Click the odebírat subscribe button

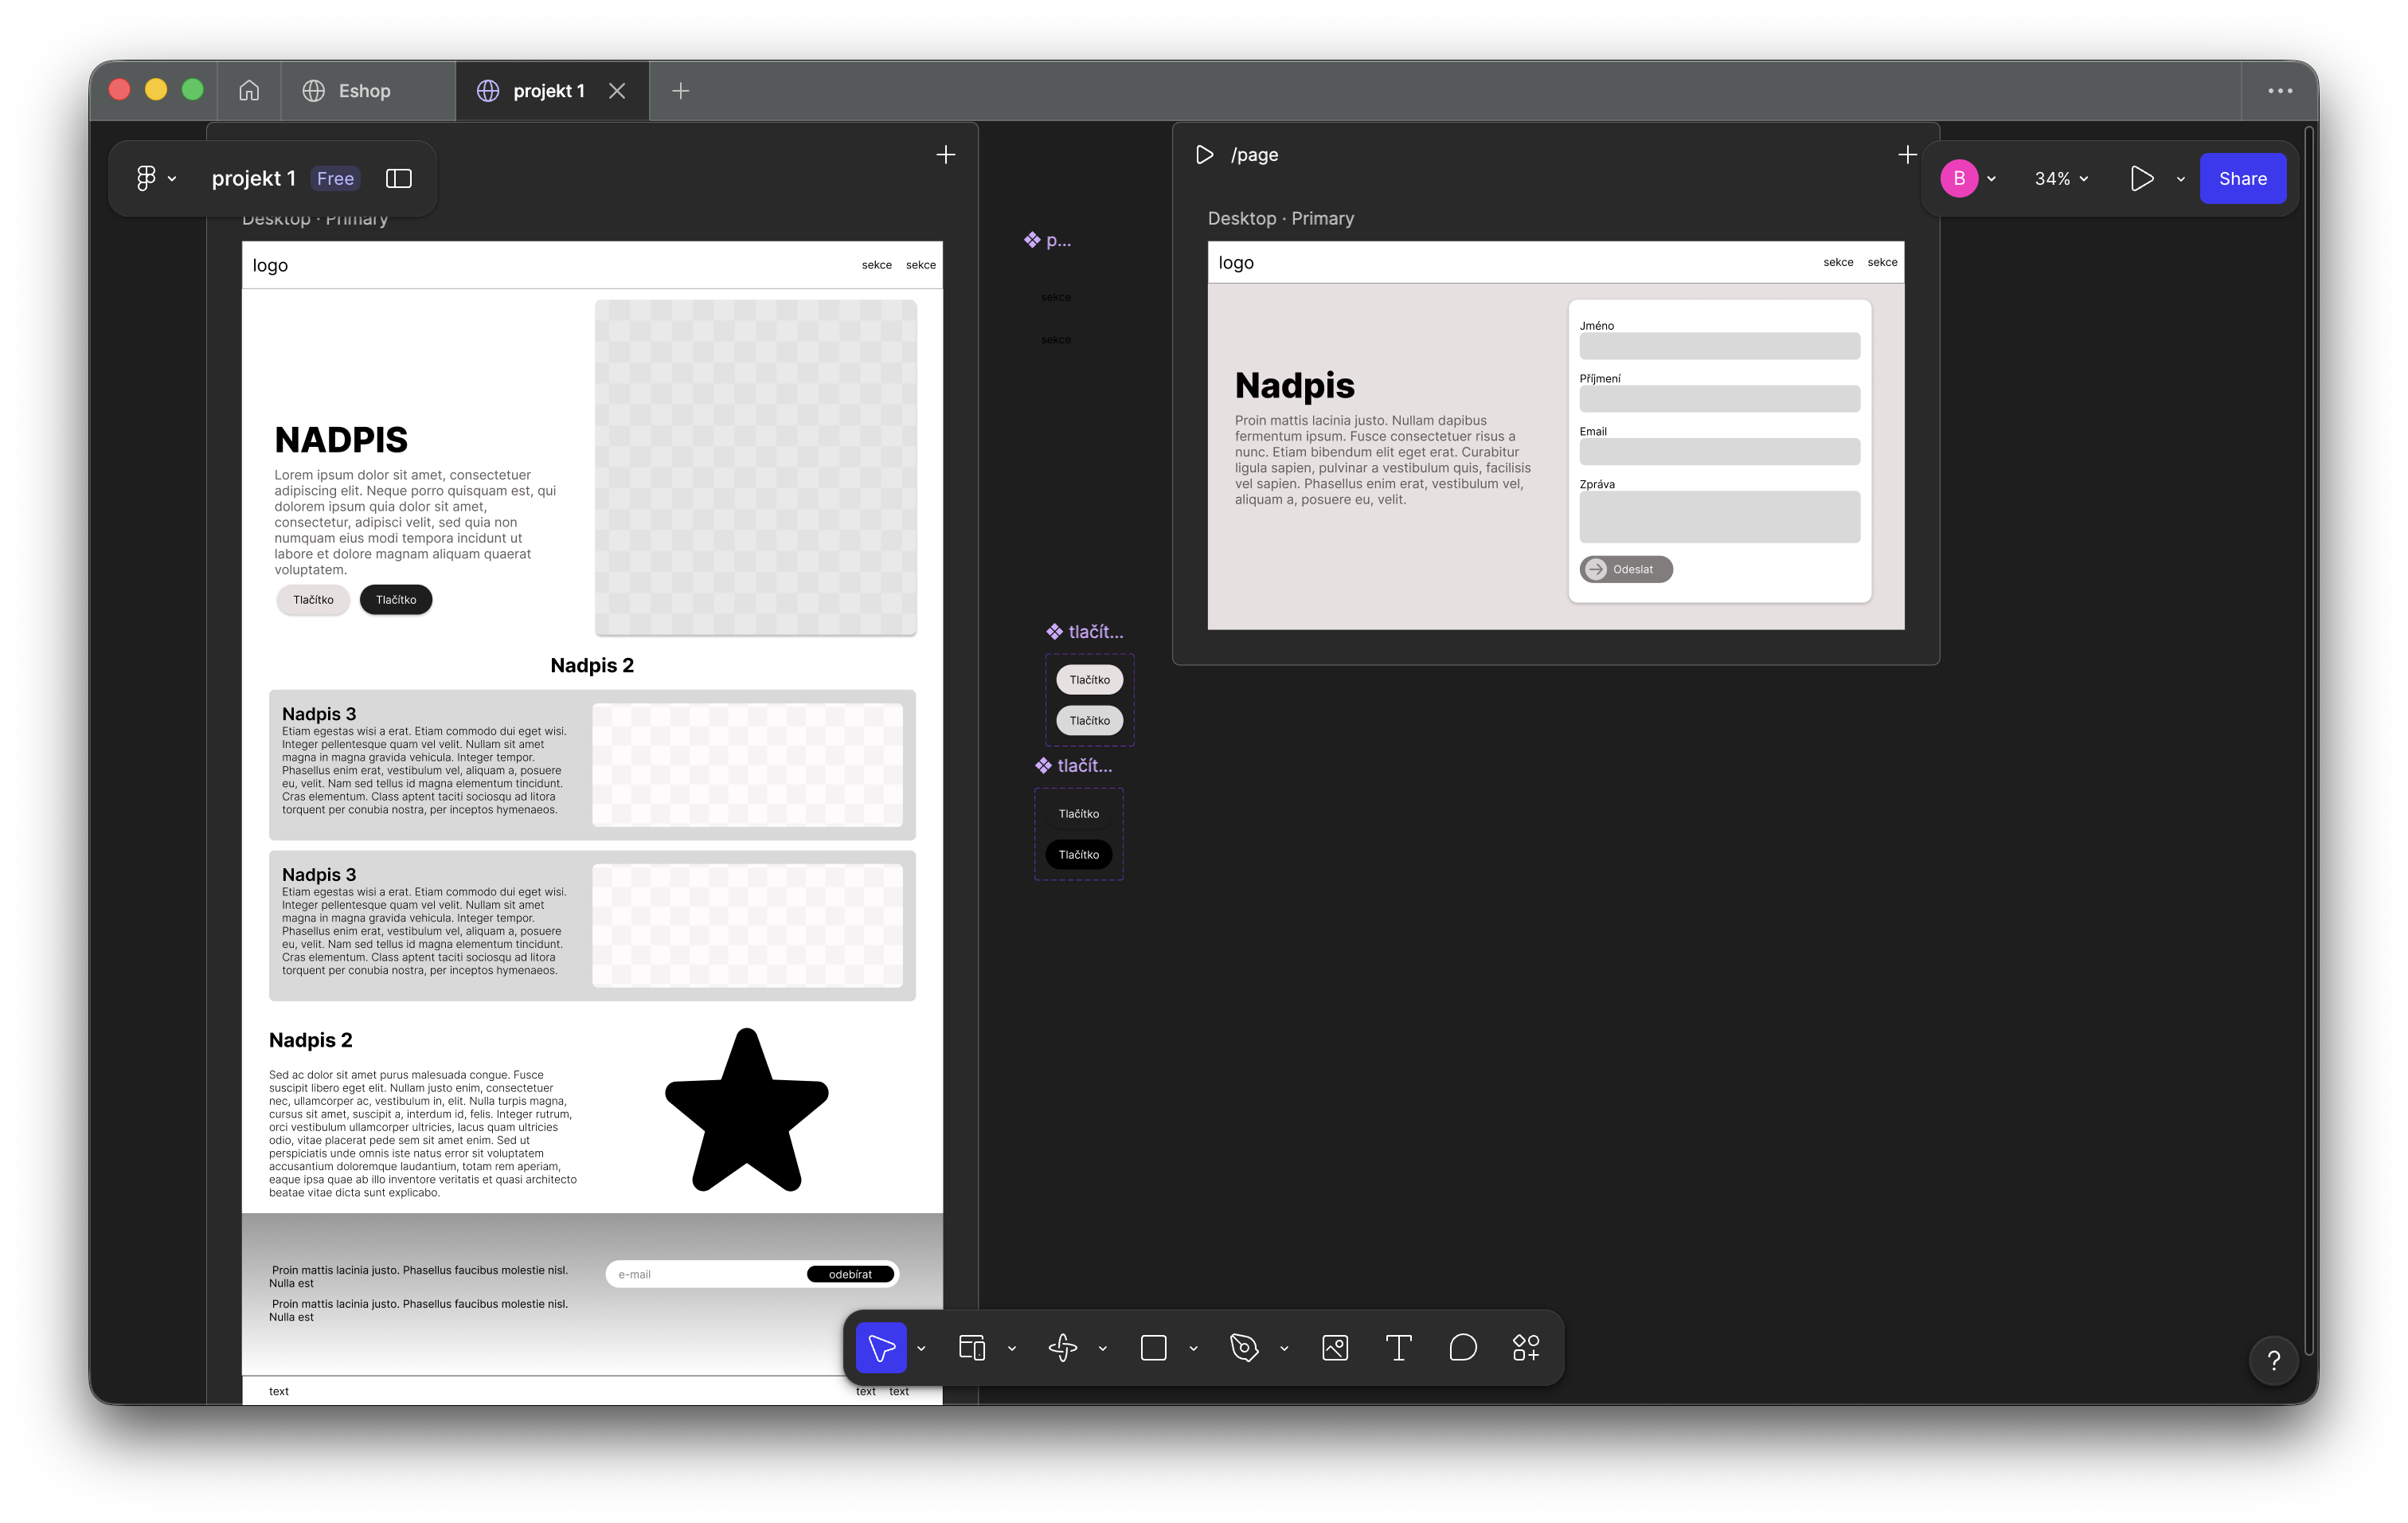850,1274
